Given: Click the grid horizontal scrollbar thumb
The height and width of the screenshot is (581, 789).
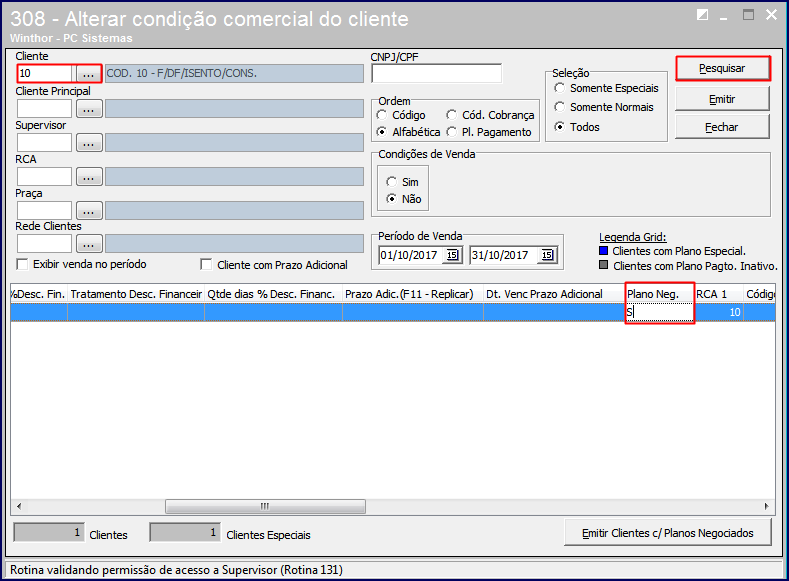Looking at the screenshot, I should point(265,506).
